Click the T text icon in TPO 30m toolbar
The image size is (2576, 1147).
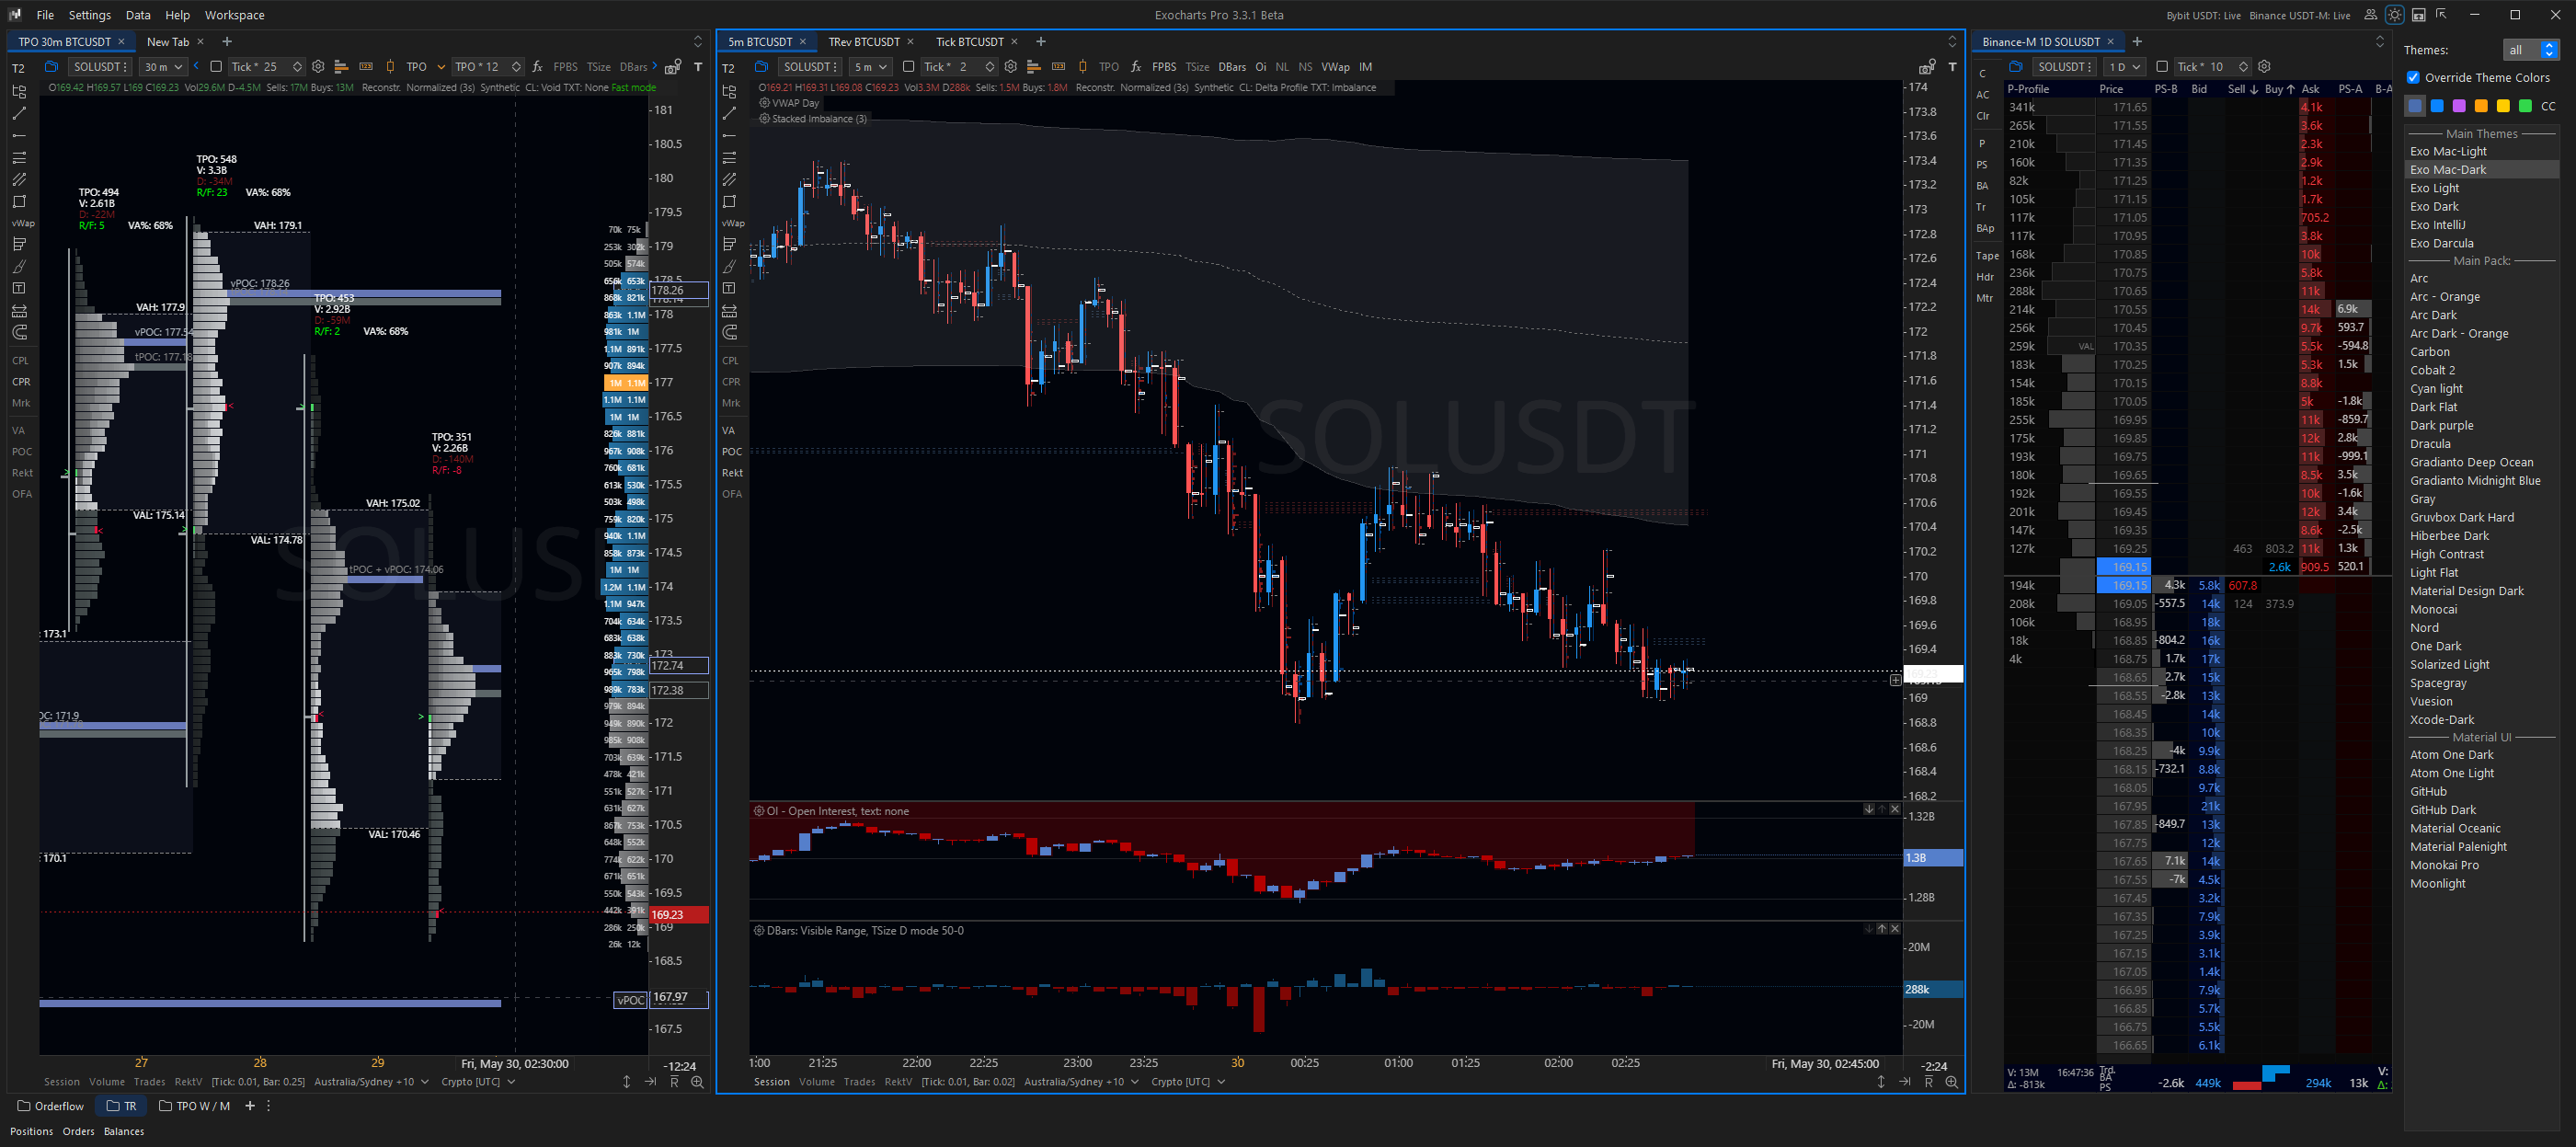click(x=698, y=67)
